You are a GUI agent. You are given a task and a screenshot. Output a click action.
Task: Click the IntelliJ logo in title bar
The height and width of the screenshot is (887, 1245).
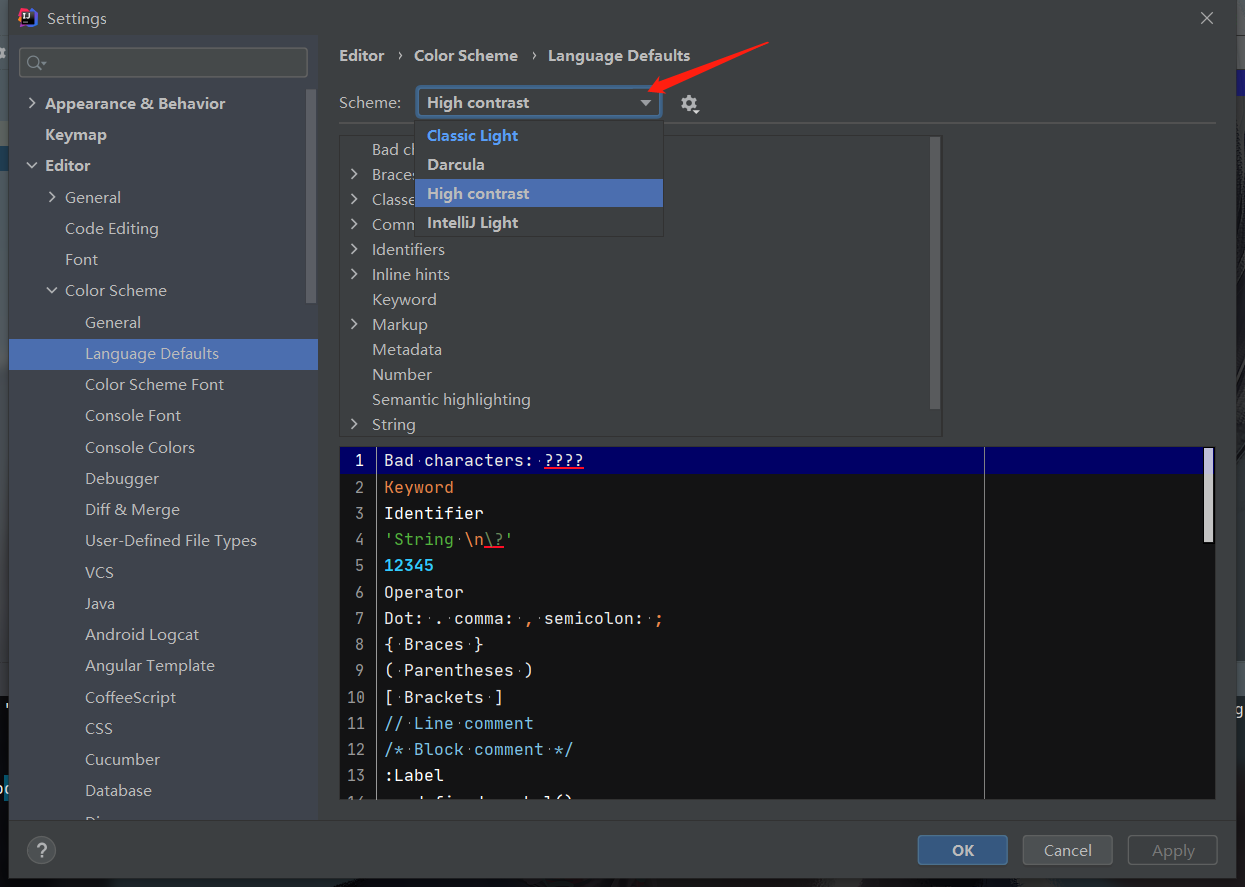point(28,18)
